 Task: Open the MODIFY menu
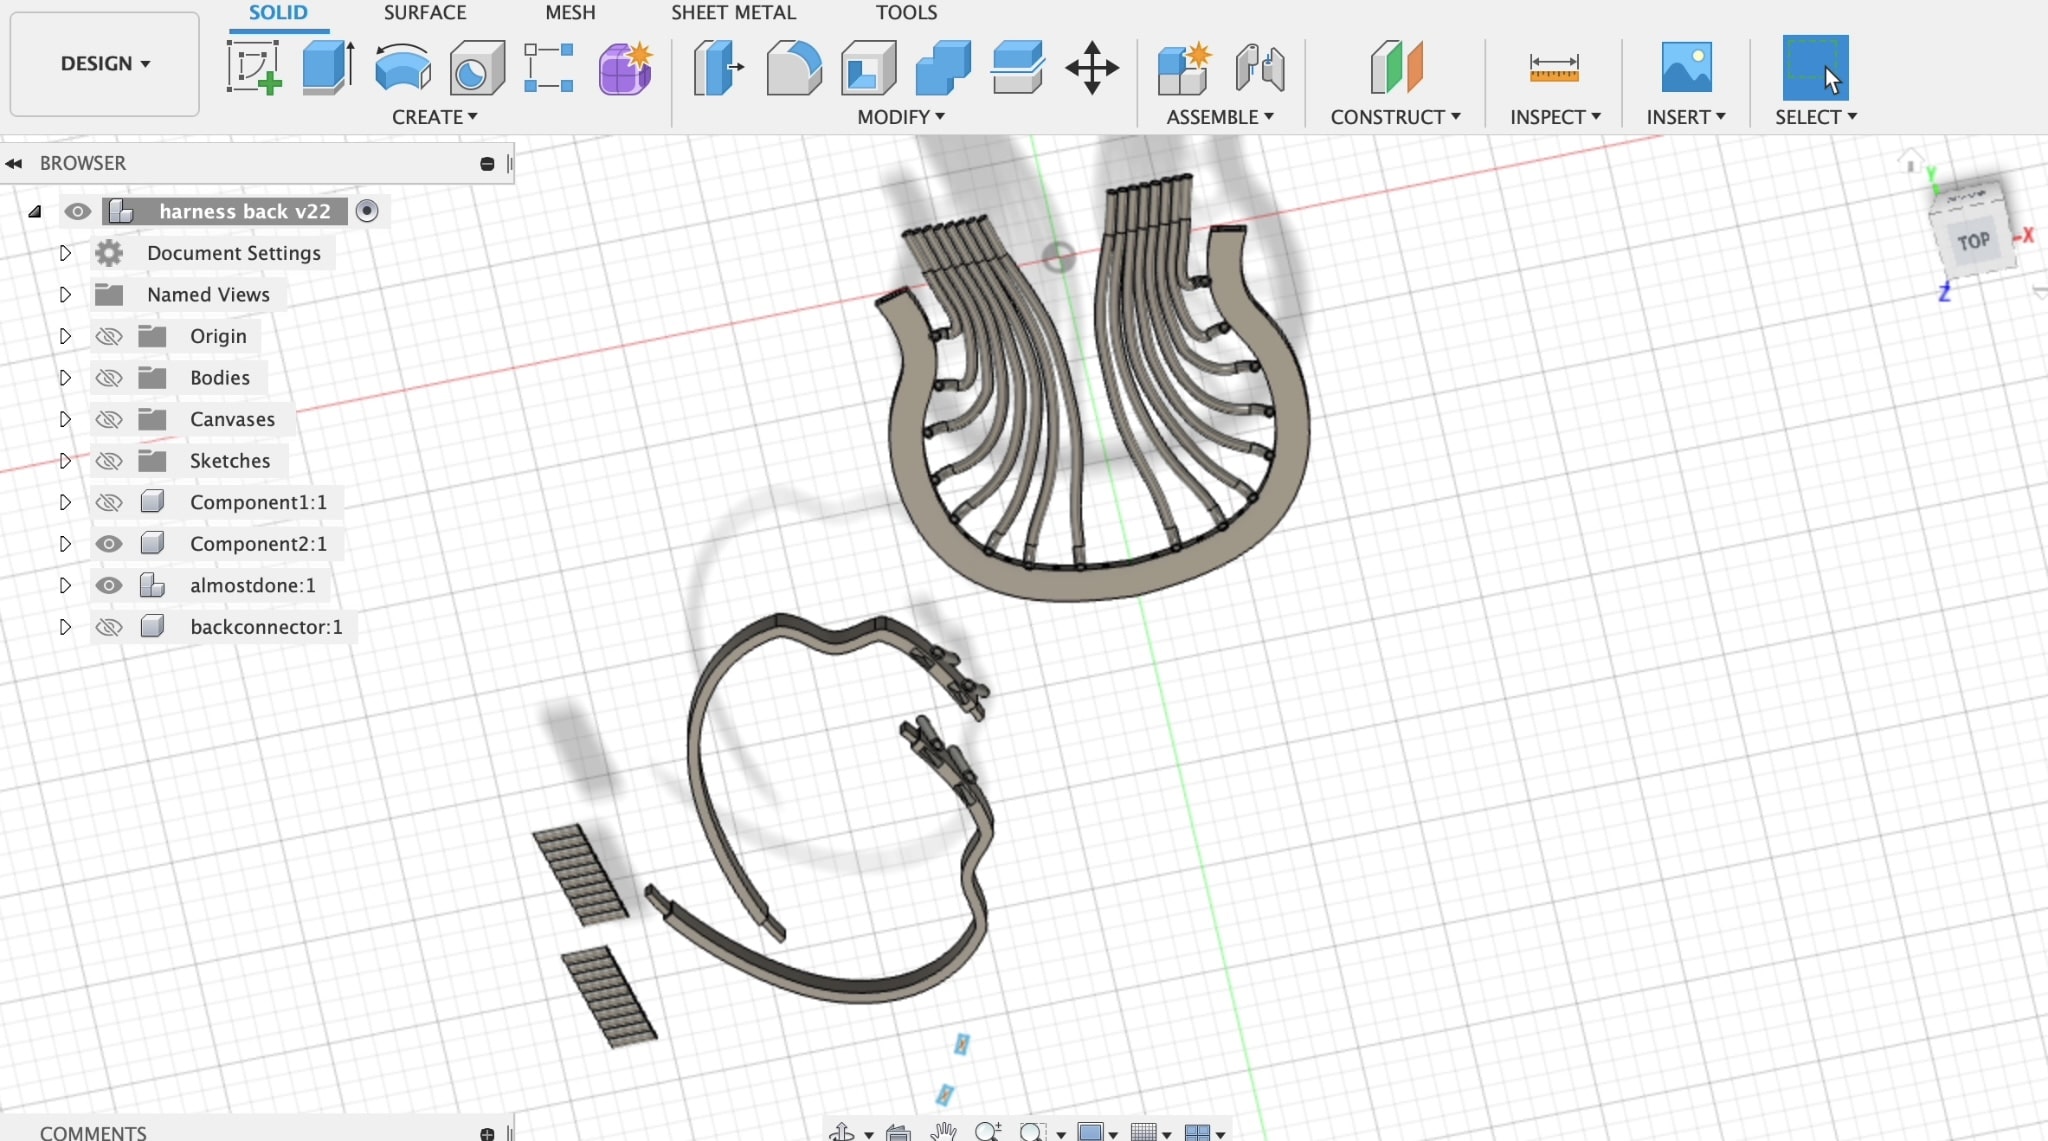pos(901,117)
